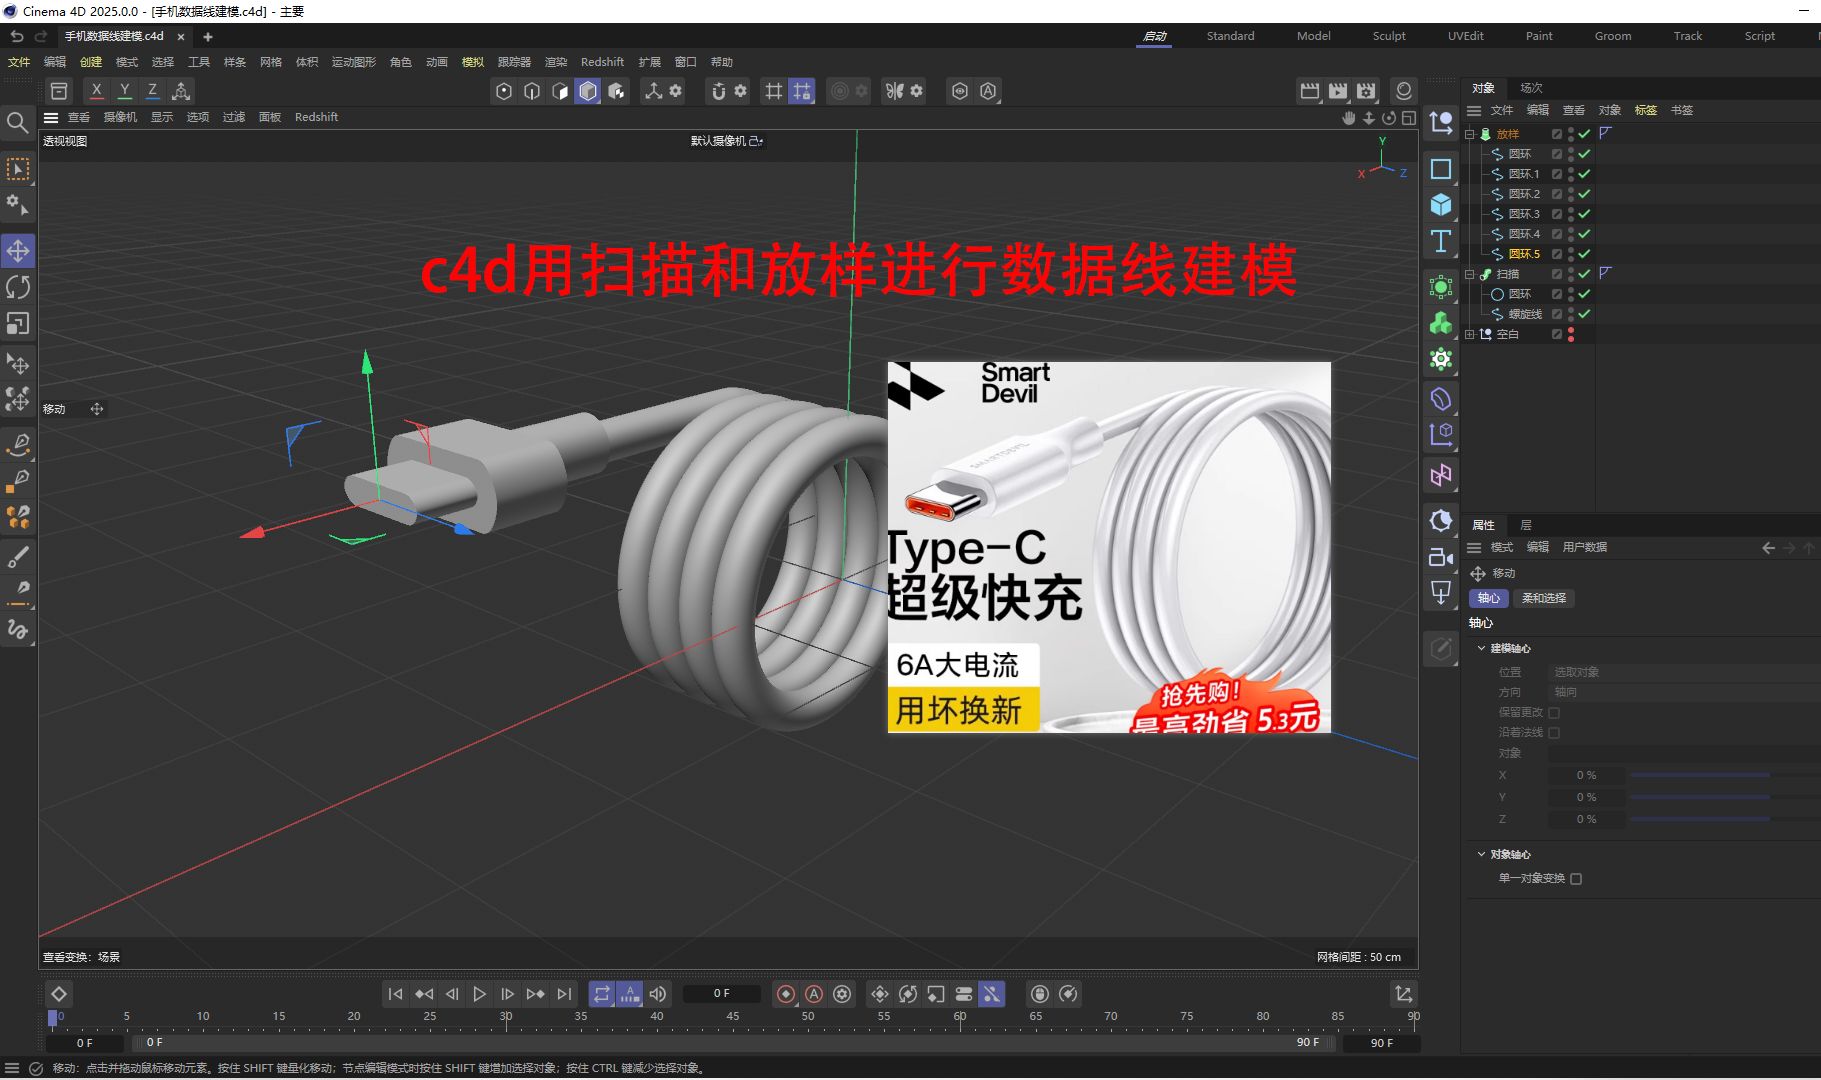Open the viewport search magnifier tool
Image resolution: width=1821 pixels, height=1080 pixels.
pyautogui.click(x=17, y=123)
